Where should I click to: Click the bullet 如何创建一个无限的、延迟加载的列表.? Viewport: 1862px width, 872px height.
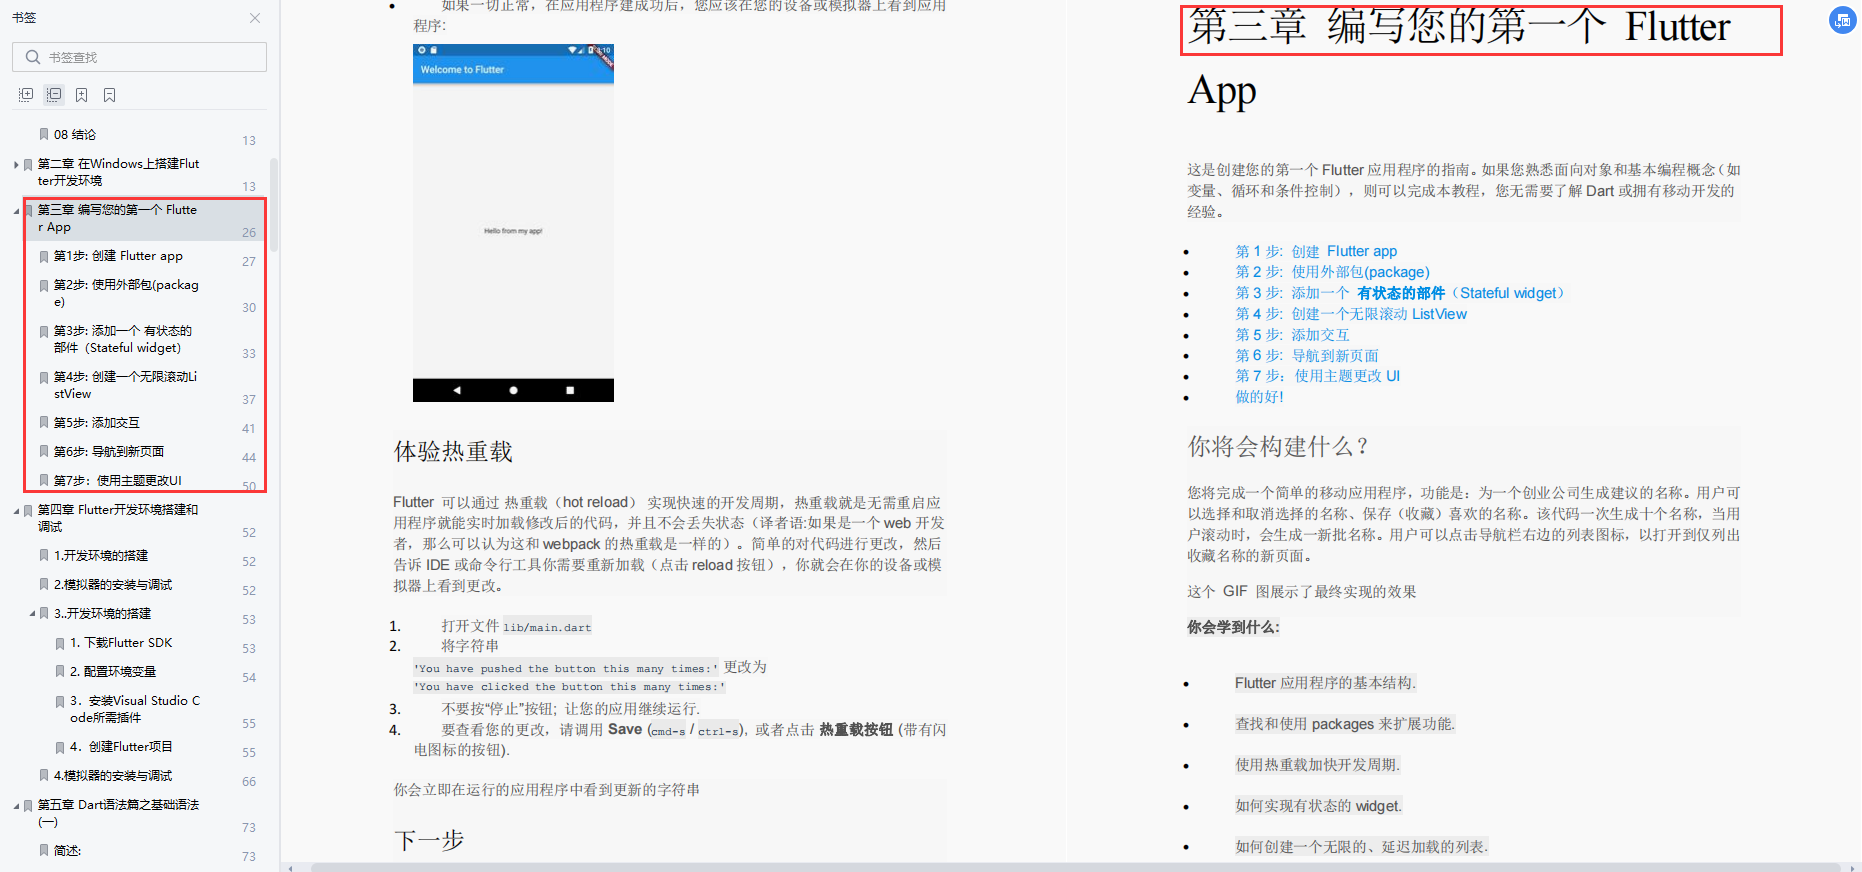pyautogui.click(x=1362, y=847)
